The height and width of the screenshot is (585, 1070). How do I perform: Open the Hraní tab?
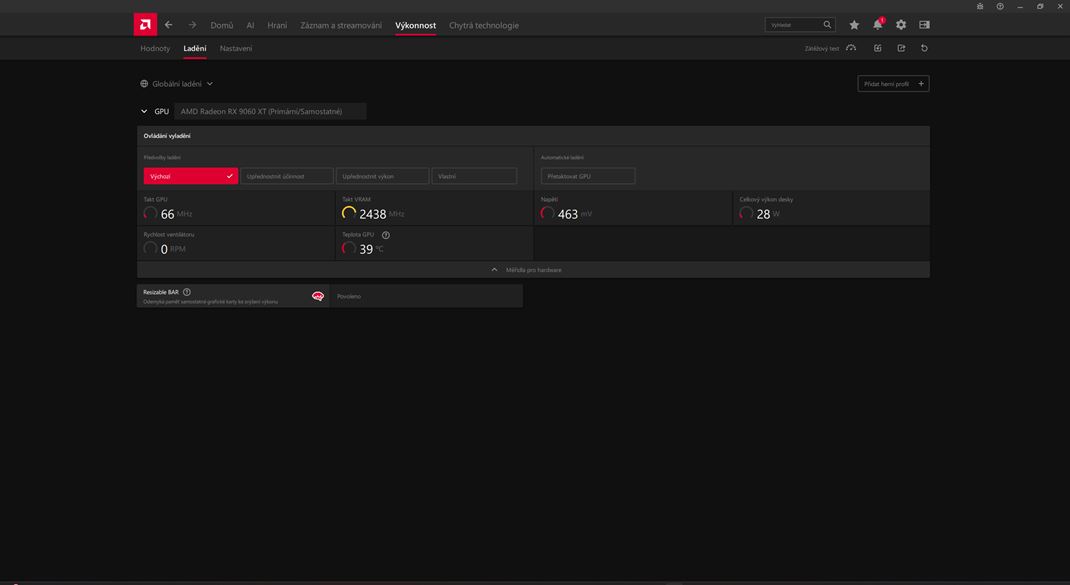click(x=277, y=25)
